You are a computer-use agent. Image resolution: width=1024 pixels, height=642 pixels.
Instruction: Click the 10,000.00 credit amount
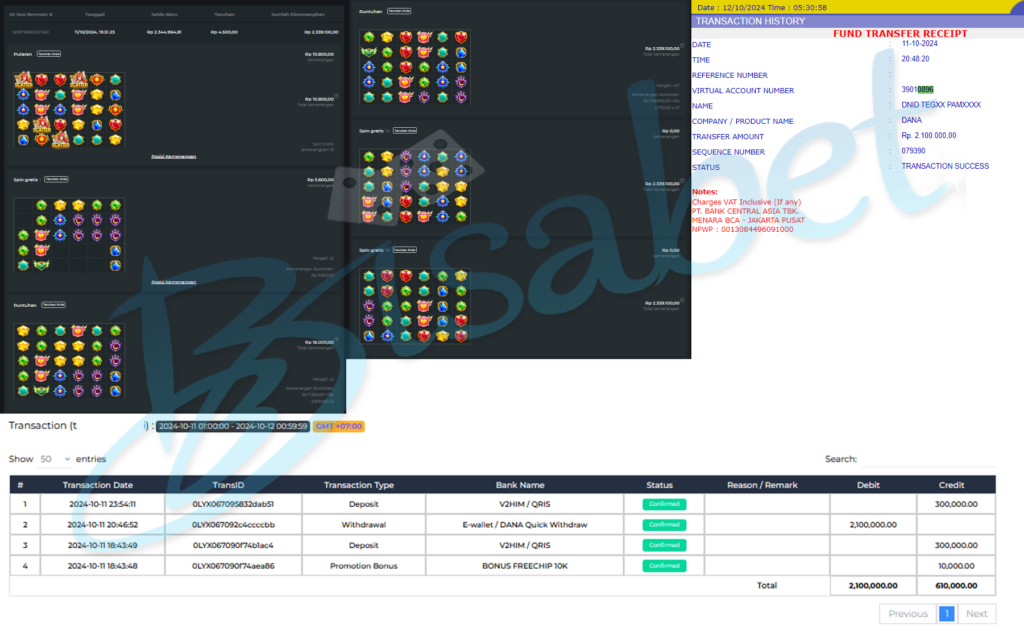(x=956, y=566)
